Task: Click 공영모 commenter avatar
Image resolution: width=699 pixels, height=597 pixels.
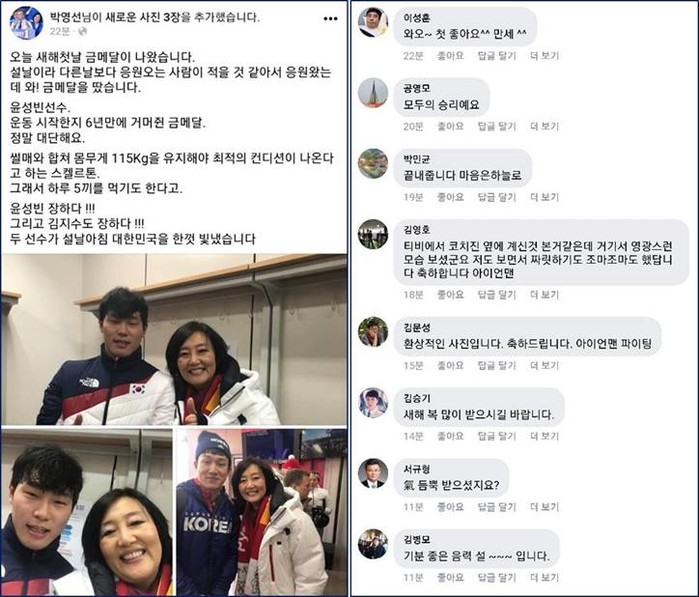Action: pyautogui.click(x=373, y=93)
